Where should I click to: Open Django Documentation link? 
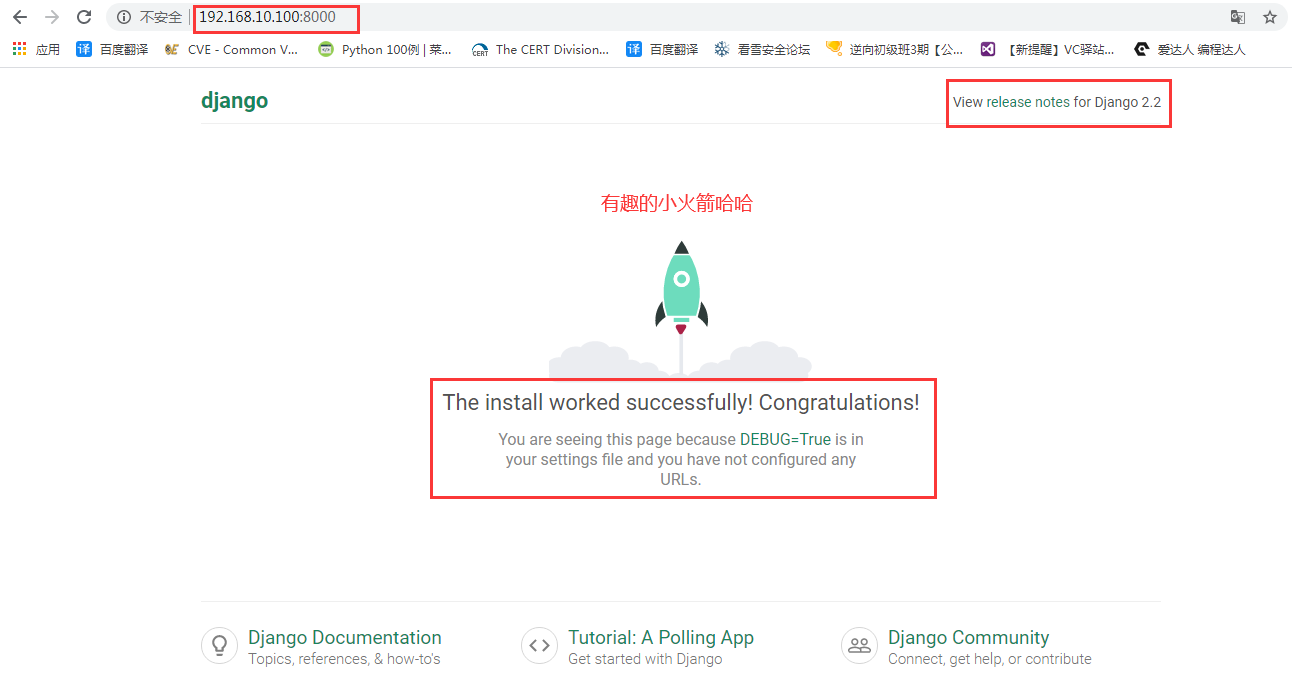pos(345,637)
